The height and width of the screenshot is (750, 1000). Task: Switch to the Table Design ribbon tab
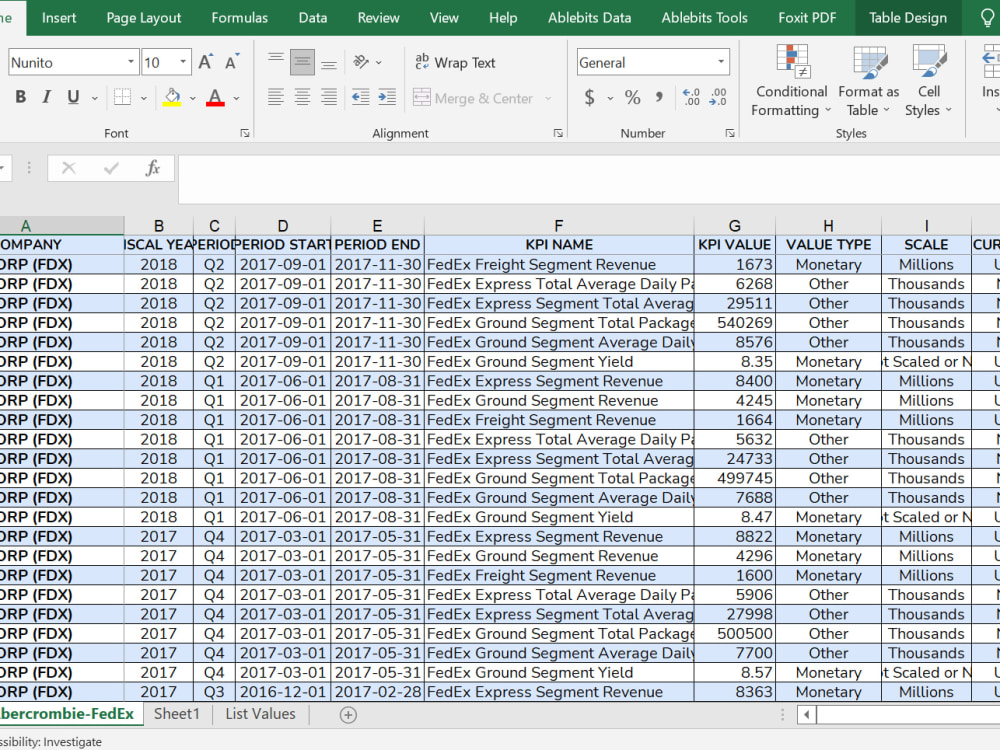click(x=908, y=17)
